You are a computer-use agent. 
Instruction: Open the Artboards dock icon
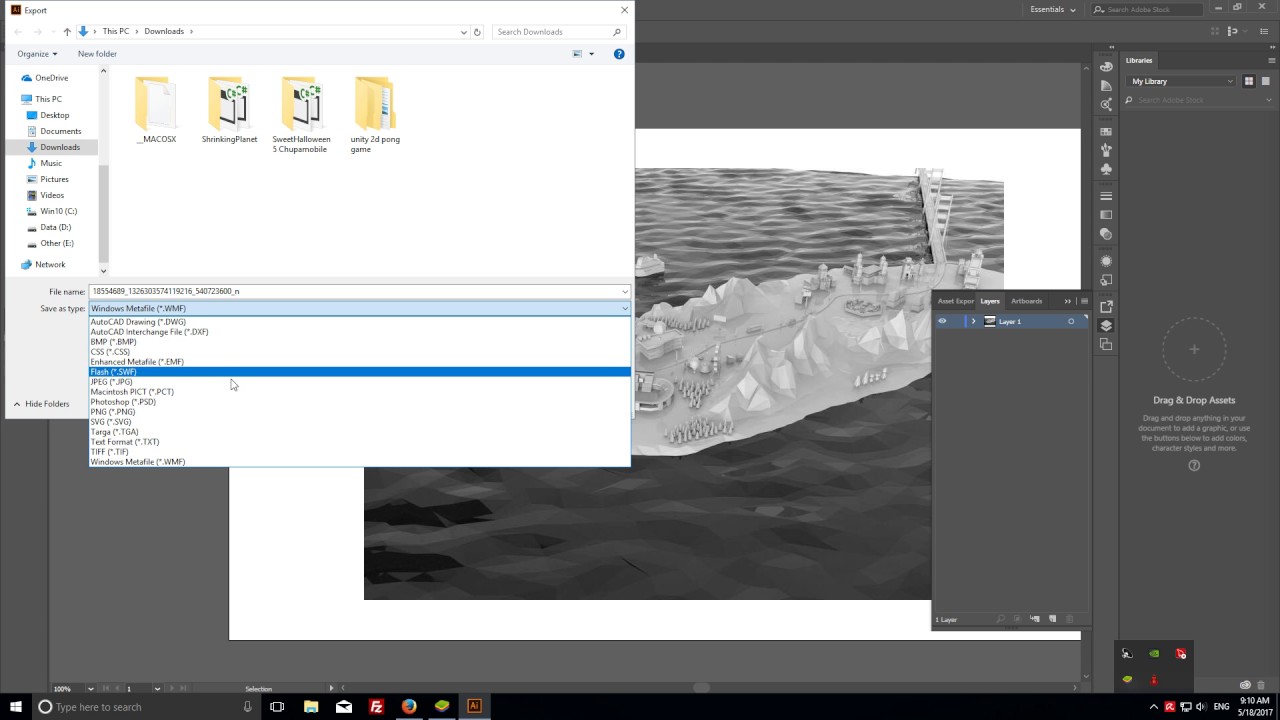1106,344
